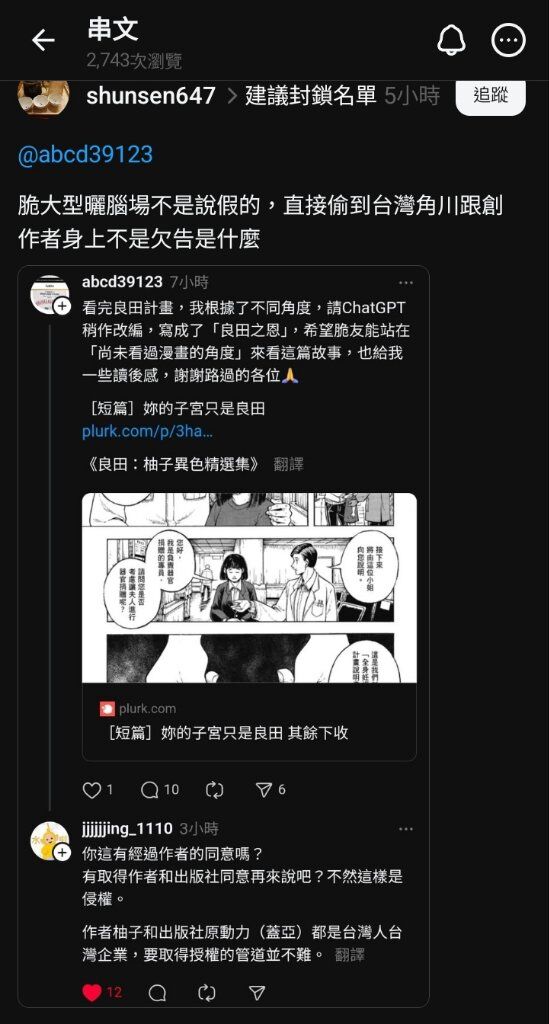The width and height of the screenshot is (549, 1024).
Task: Open notifications bell icon
Action: tap(451, 40)
